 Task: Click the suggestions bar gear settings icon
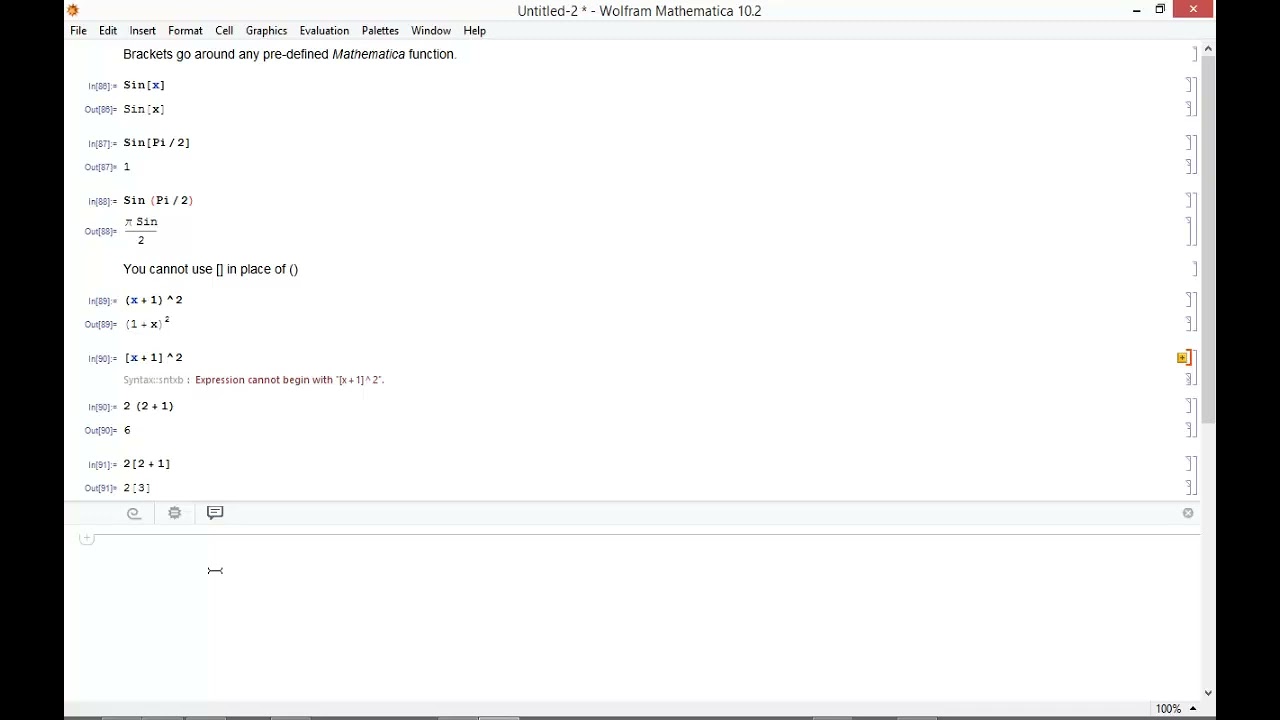pyautogui.click(x=174, y=513)
